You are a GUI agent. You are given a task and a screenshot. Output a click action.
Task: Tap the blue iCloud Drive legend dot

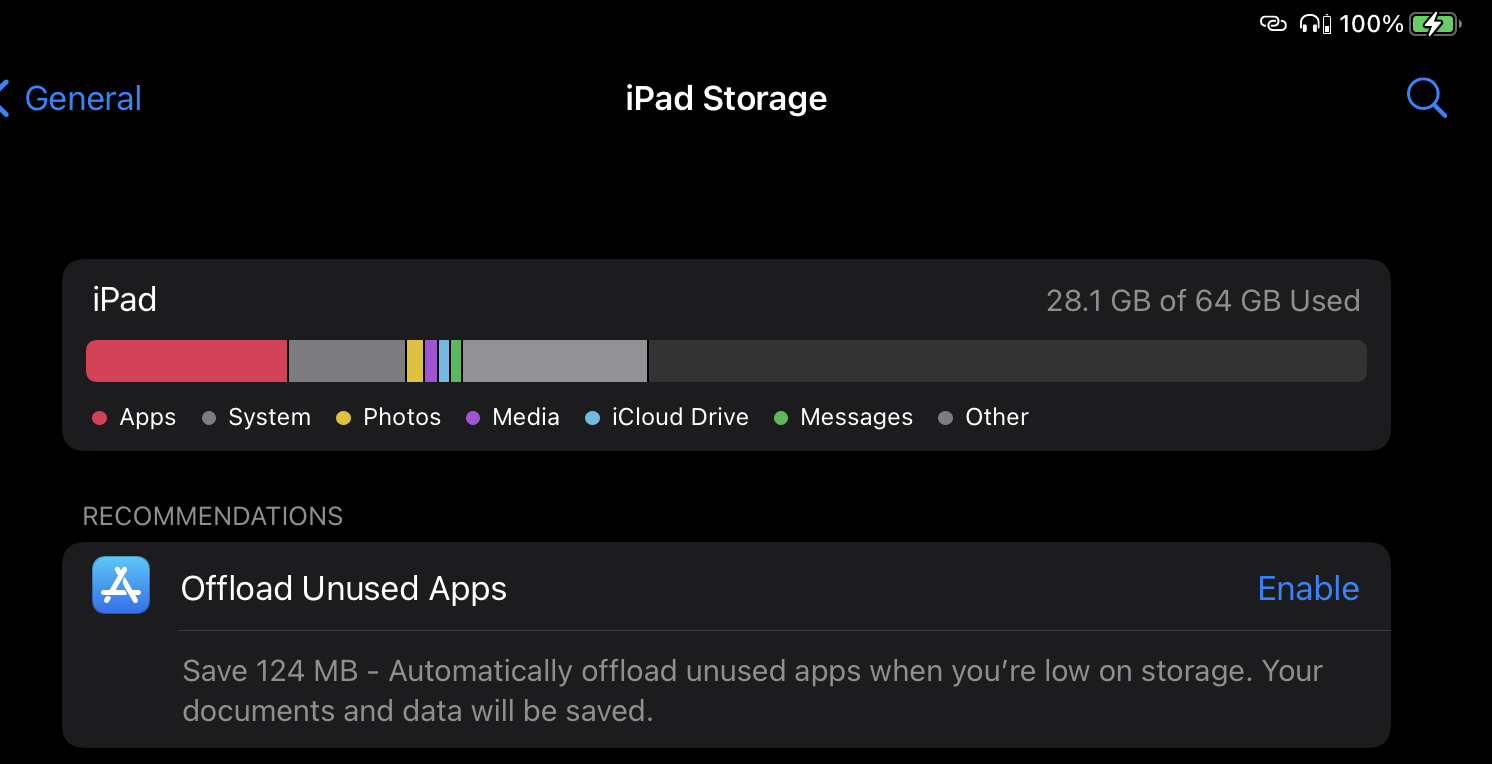click(592, 418)
